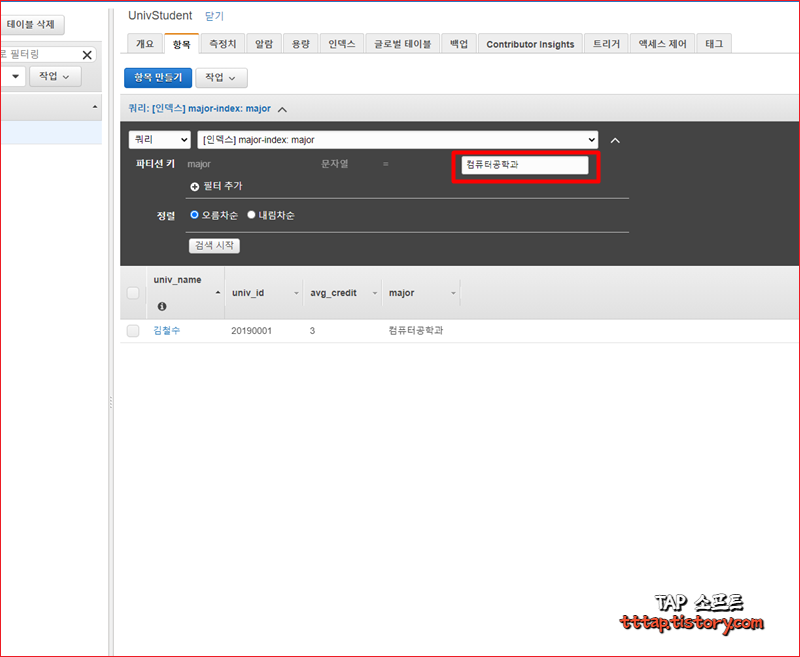Click the pane splitter handle
The width and height of the screenshot is (800, 657).
(x=111, y=402)
